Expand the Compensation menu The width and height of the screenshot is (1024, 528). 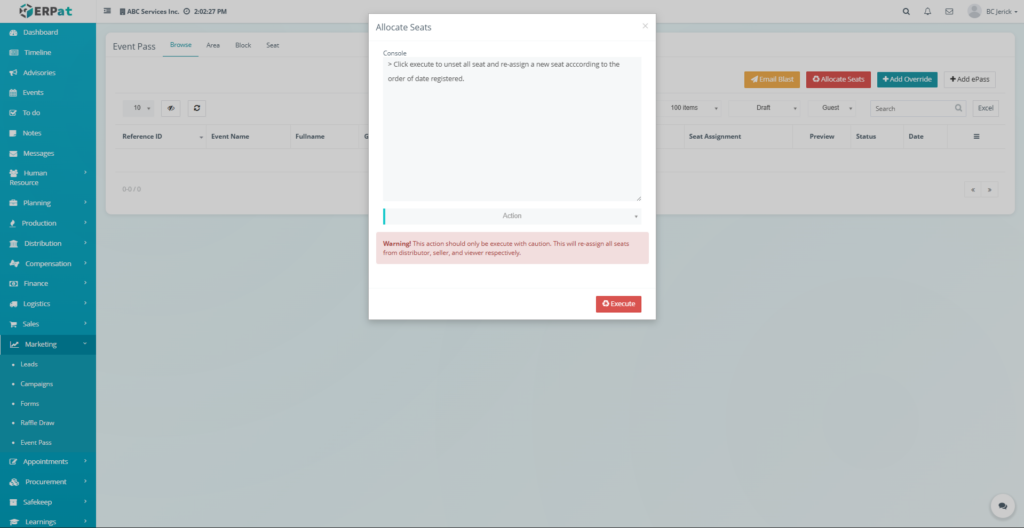[48, 263]
